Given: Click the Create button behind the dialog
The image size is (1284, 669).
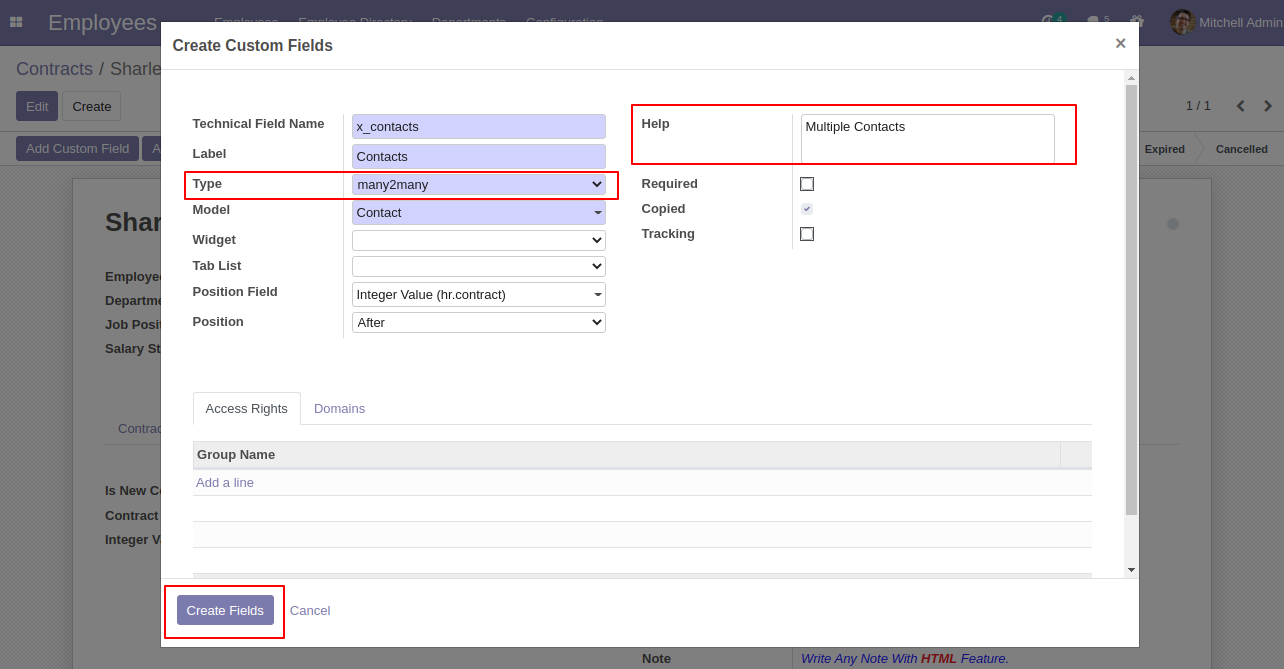Looking at the screenshot, I should [x=91, y=106].
